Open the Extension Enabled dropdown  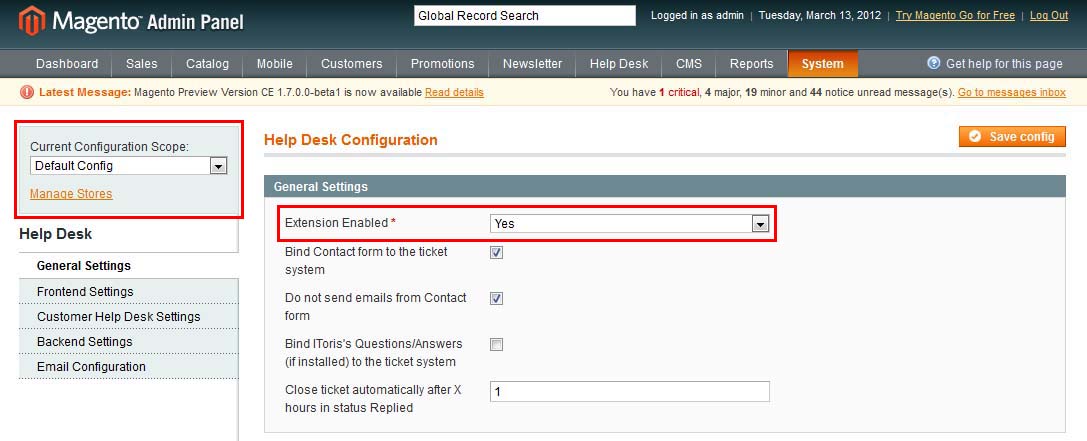(x=629, y=224)
